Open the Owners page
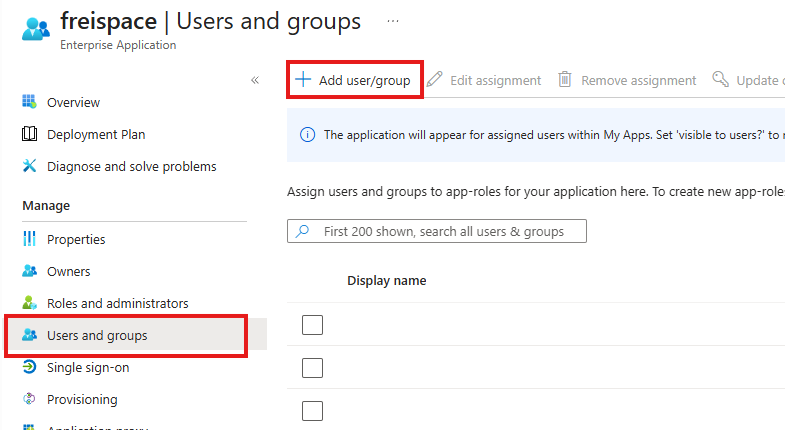Image resolution: width=785 pixels, height=430 pixels. 69,271
